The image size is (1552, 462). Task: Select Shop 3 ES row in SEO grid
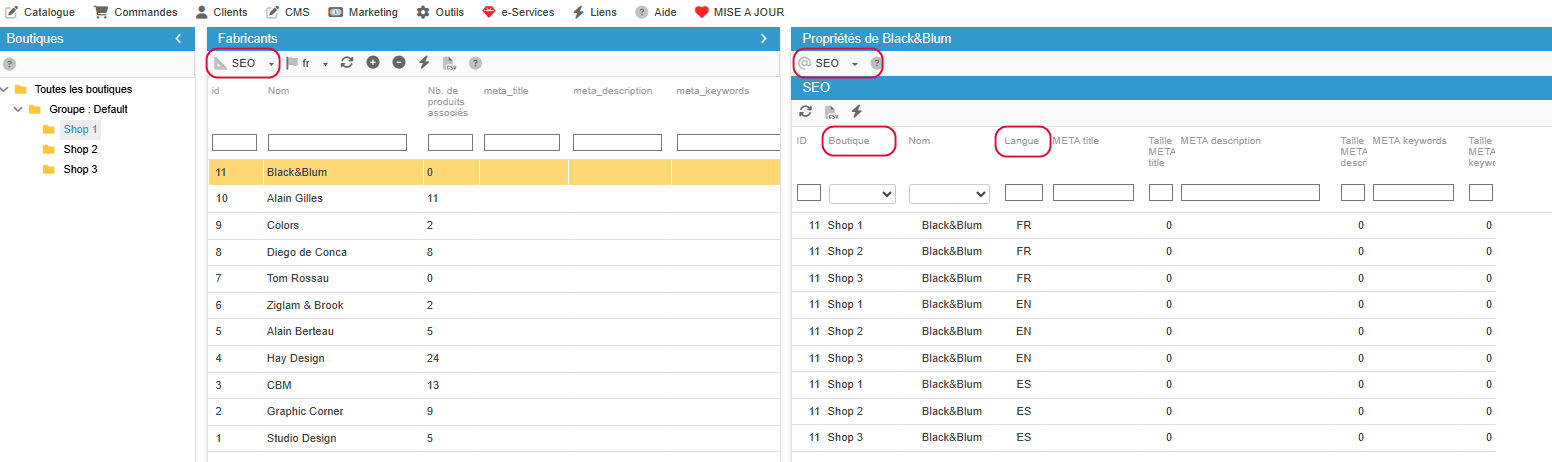point(1144,437)
